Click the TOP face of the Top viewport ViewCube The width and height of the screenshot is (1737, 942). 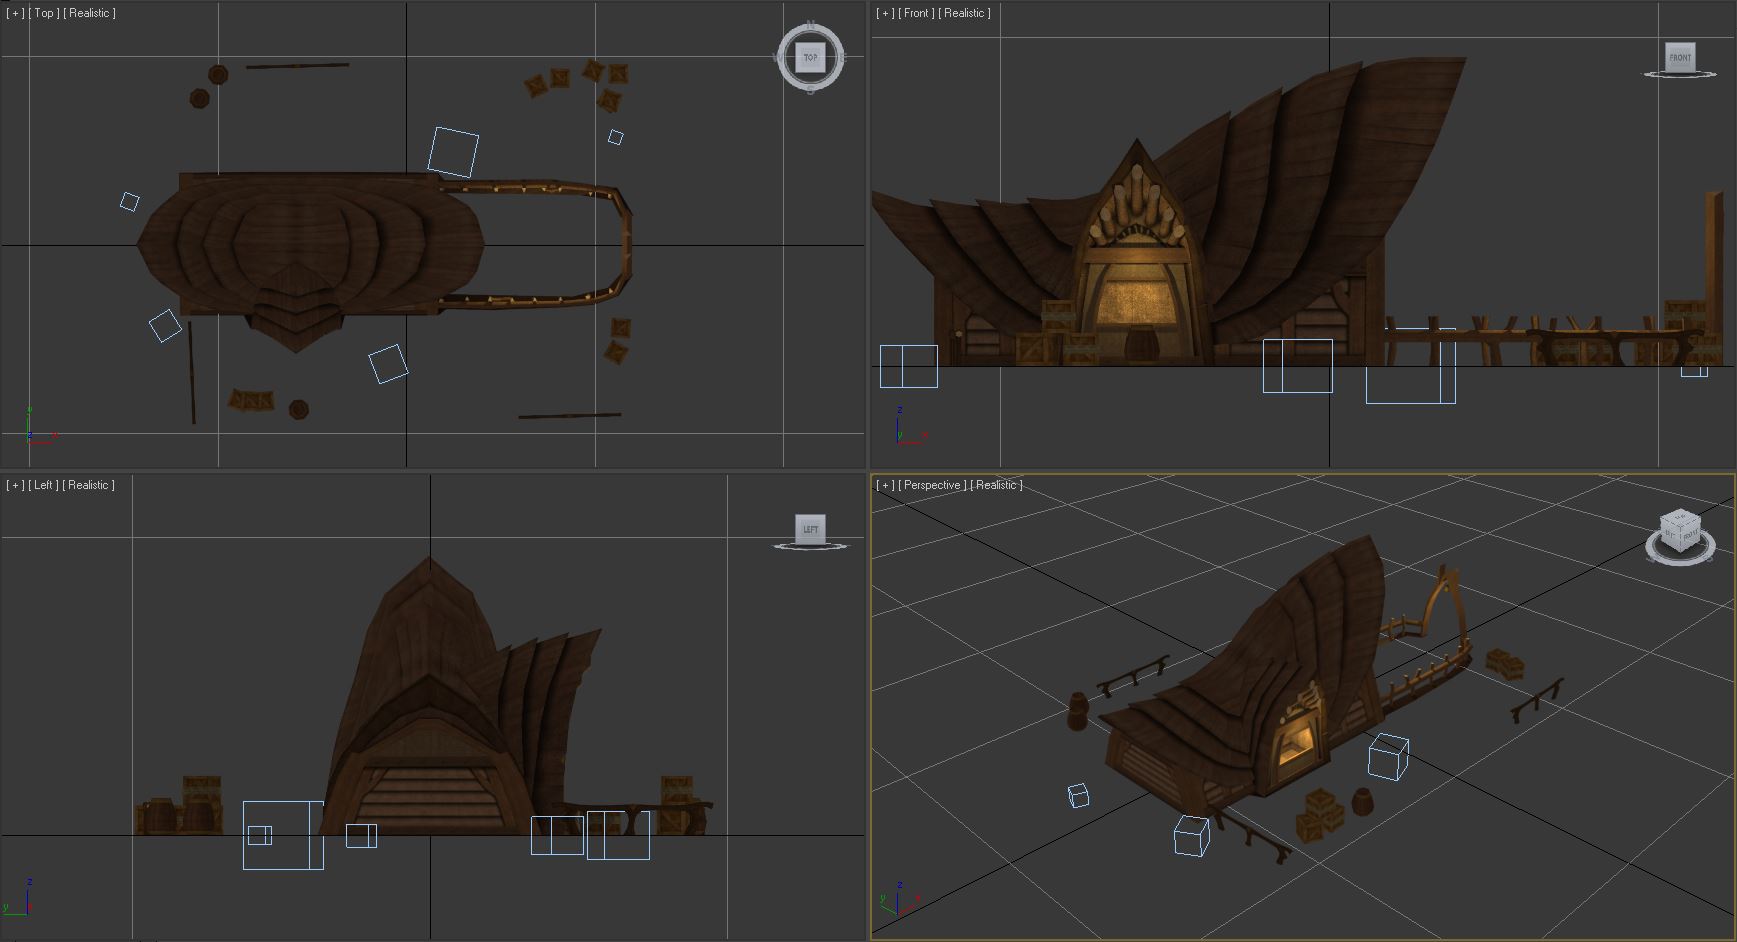tap(810, 58)
